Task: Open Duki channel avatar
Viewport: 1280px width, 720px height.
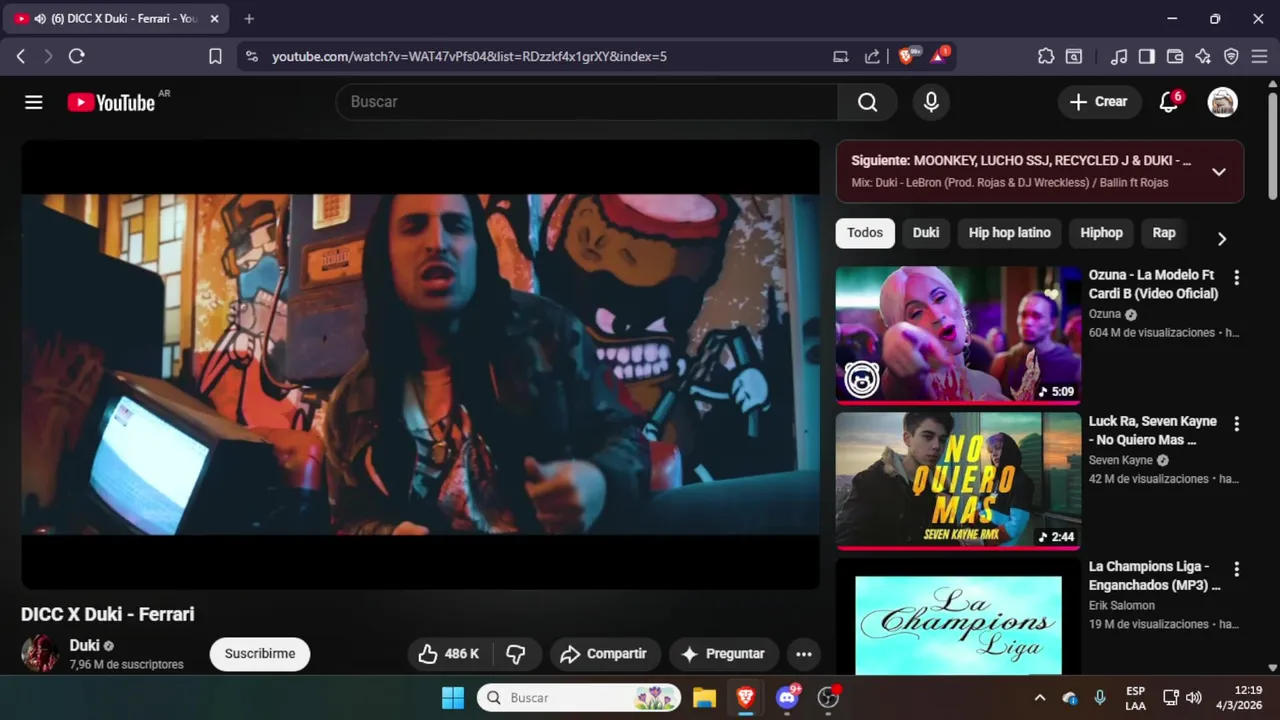Action: coord(40,654)
